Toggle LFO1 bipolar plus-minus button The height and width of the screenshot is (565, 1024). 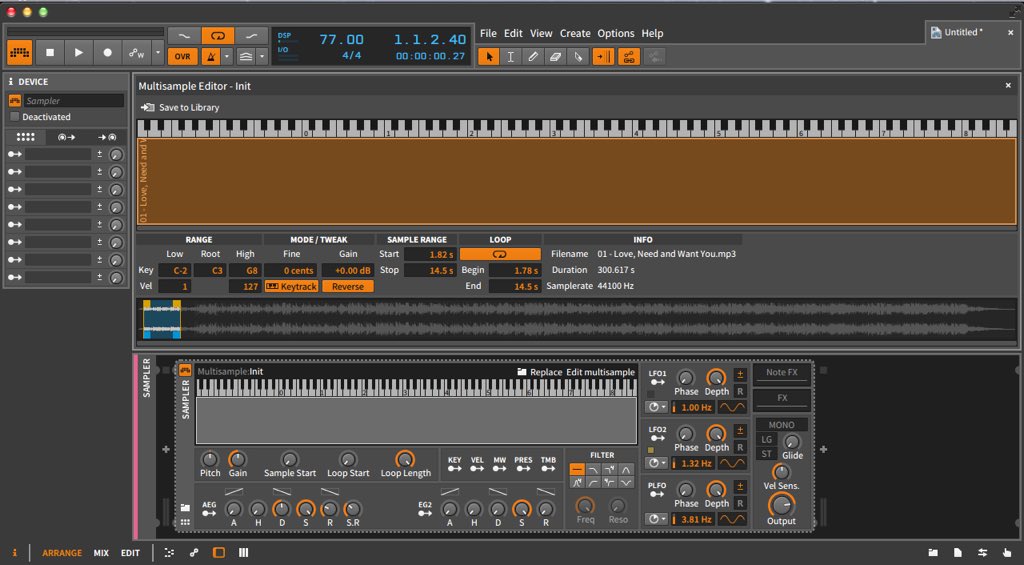(740, 375)
